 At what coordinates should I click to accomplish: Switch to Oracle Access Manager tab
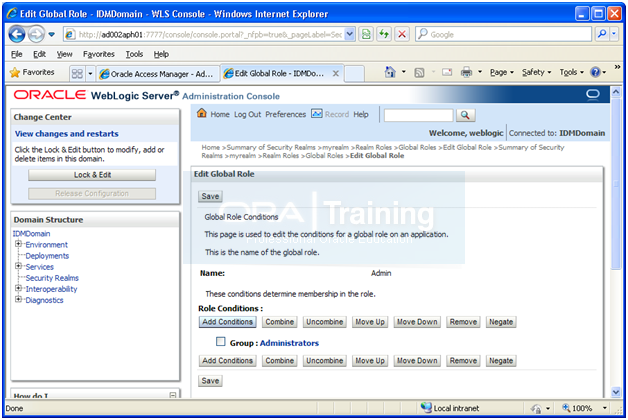click(x=158, y=74)
